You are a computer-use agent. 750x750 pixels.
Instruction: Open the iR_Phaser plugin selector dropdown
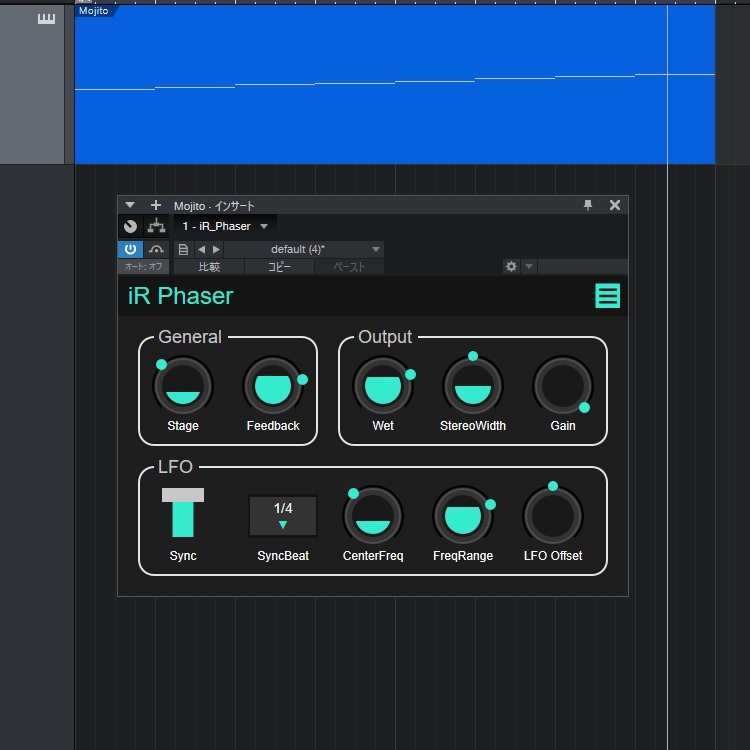(x=225, y=226)
